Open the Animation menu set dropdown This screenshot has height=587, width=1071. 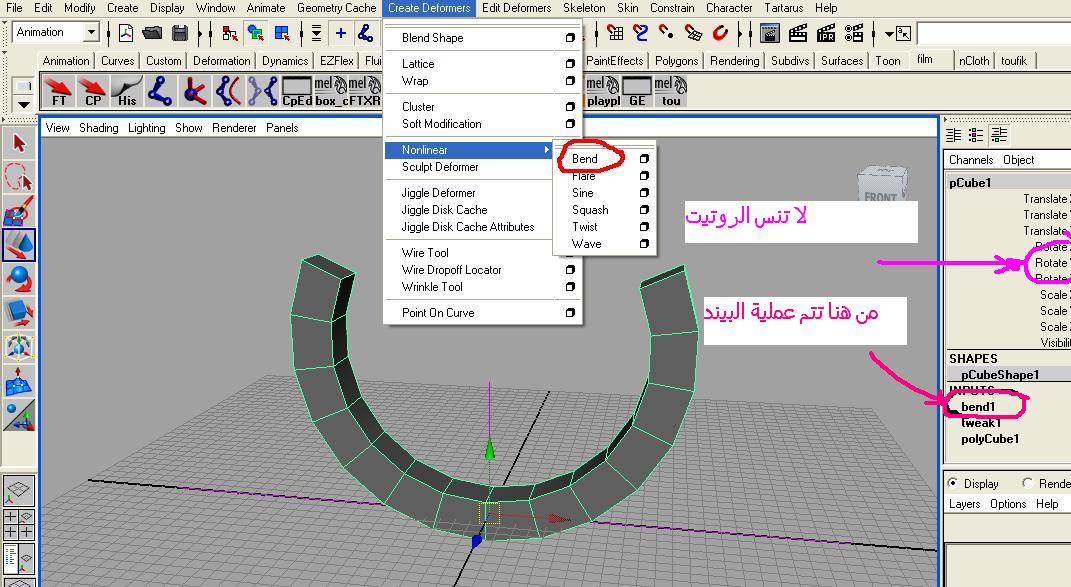tap(90, 32)
